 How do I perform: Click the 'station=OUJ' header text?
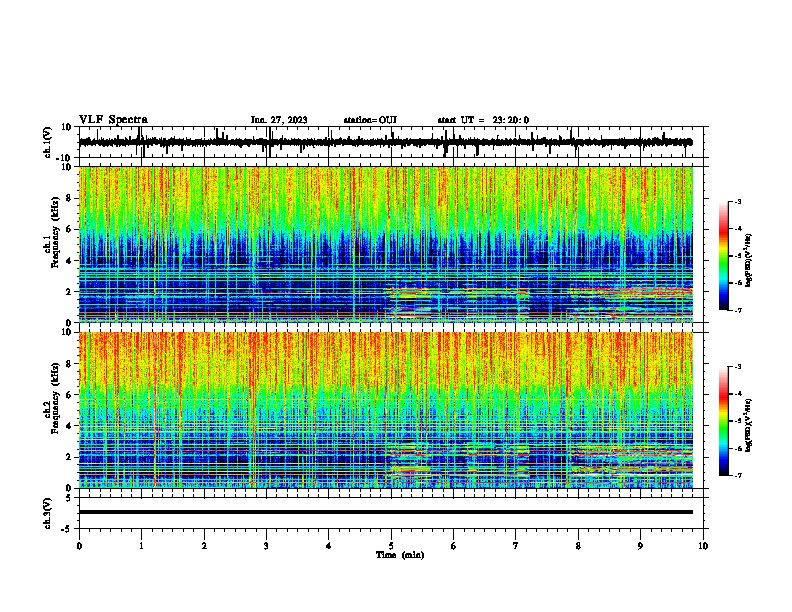click(x=370, y=120)
